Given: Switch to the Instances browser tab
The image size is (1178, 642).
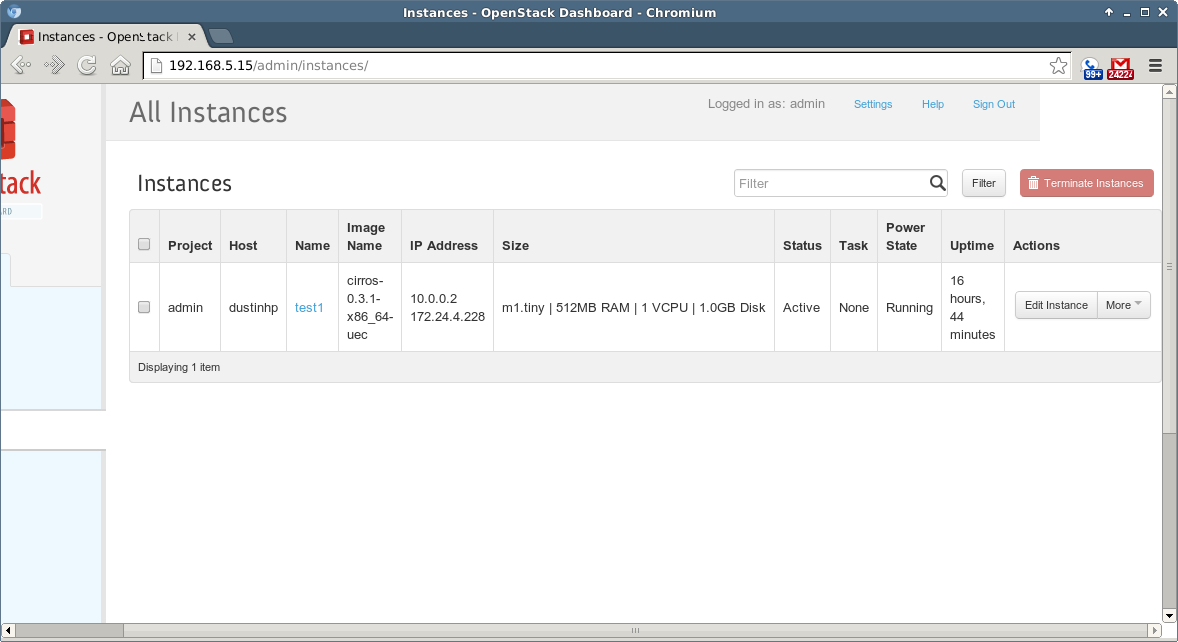Looking at the screenshot, I should [x=105, y=37].
